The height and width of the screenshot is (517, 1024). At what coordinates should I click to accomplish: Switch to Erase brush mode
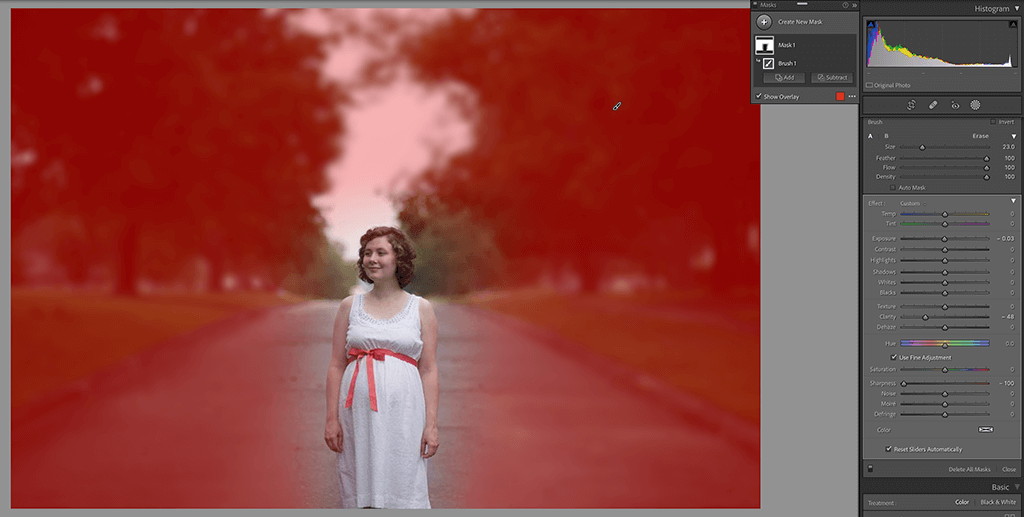(980, 136)
